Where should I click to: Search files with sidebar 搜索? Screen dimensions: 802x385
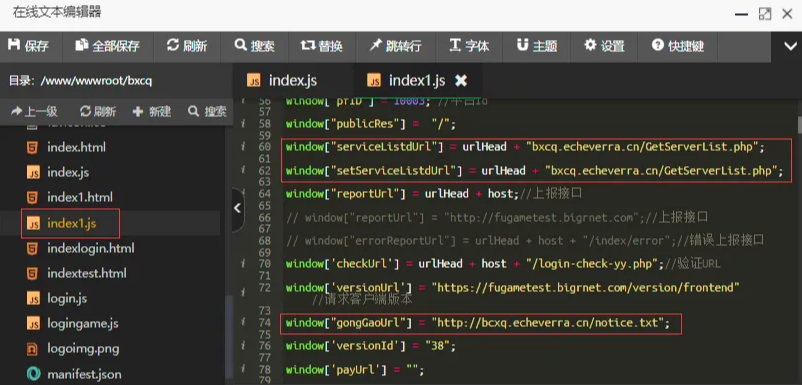207,111
